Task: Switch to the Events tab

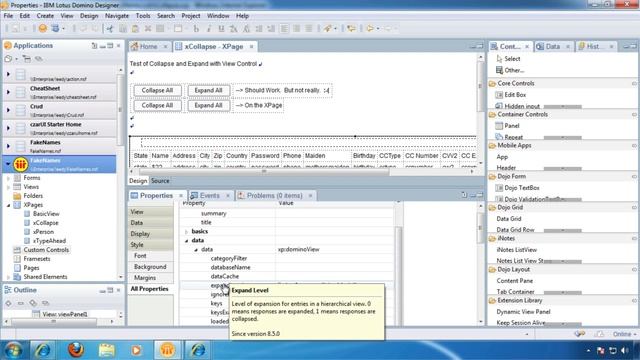Action: [209, 196]
